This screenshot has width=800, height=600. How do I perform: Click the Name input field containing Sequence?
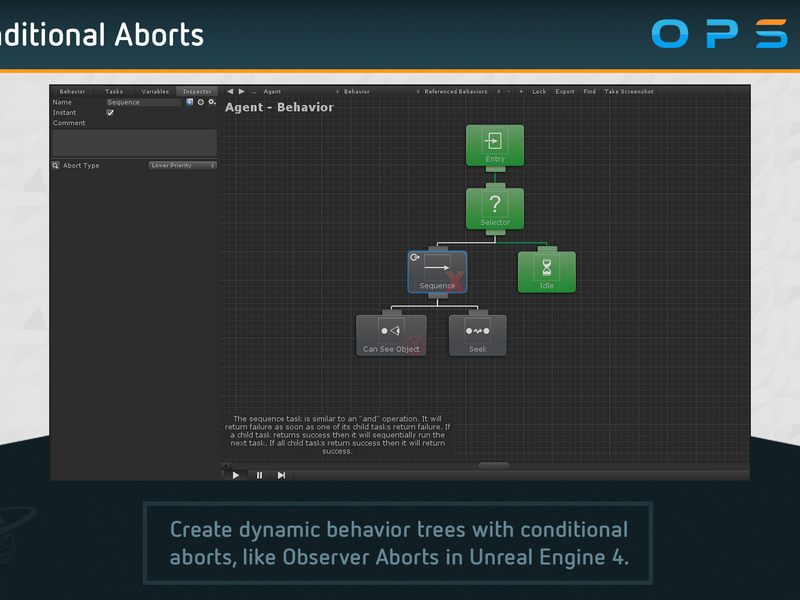pos(143,102)
